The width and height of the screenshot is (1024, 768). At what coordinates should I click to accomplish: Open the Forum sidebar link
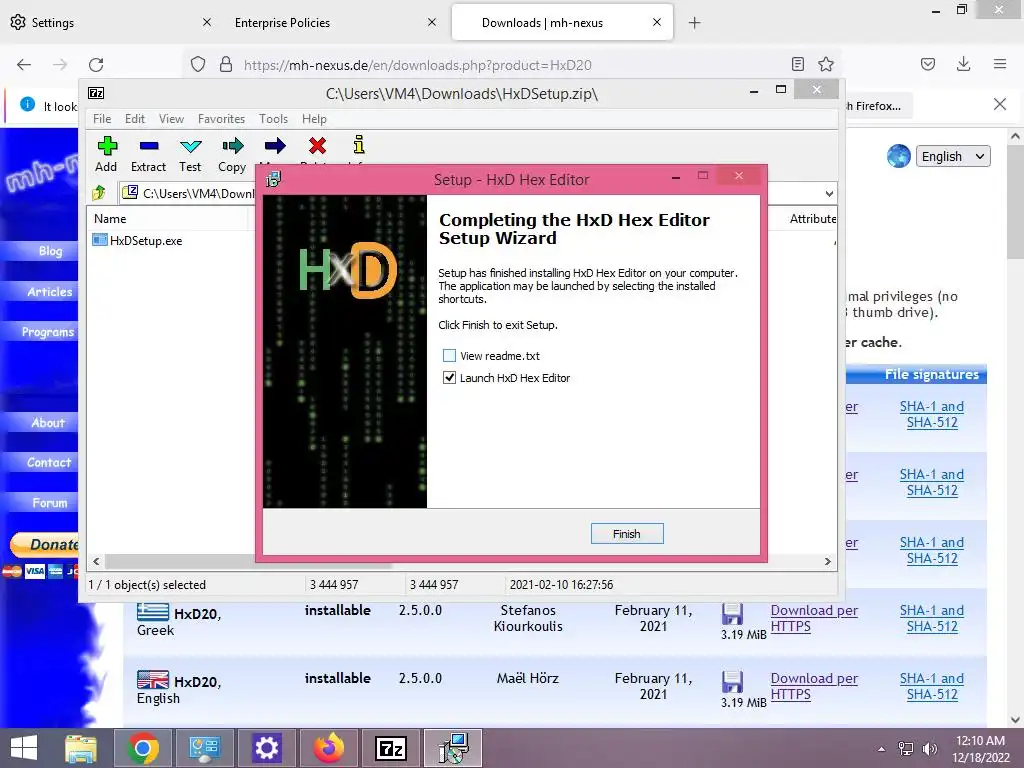pyautogui.click(x=50, y=503)
